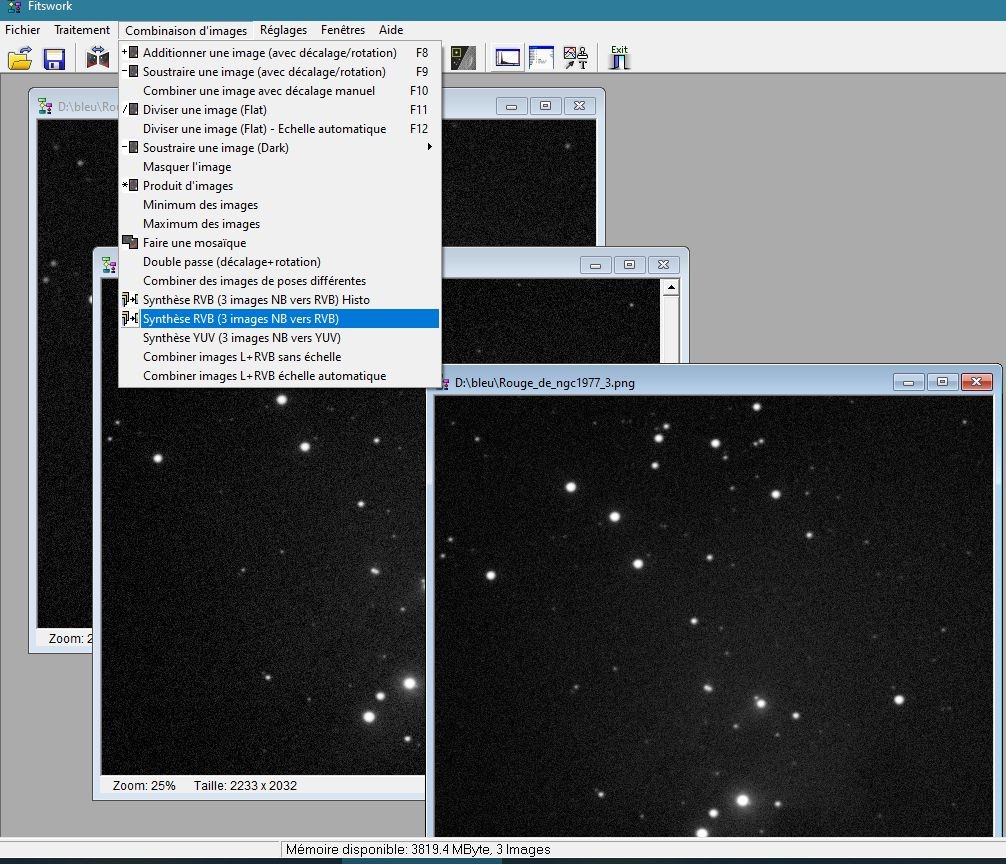The height and width of the screenshot is (864, 1006).
Task: Close the Combinaison d'images menu header
Action: [186, 30]
